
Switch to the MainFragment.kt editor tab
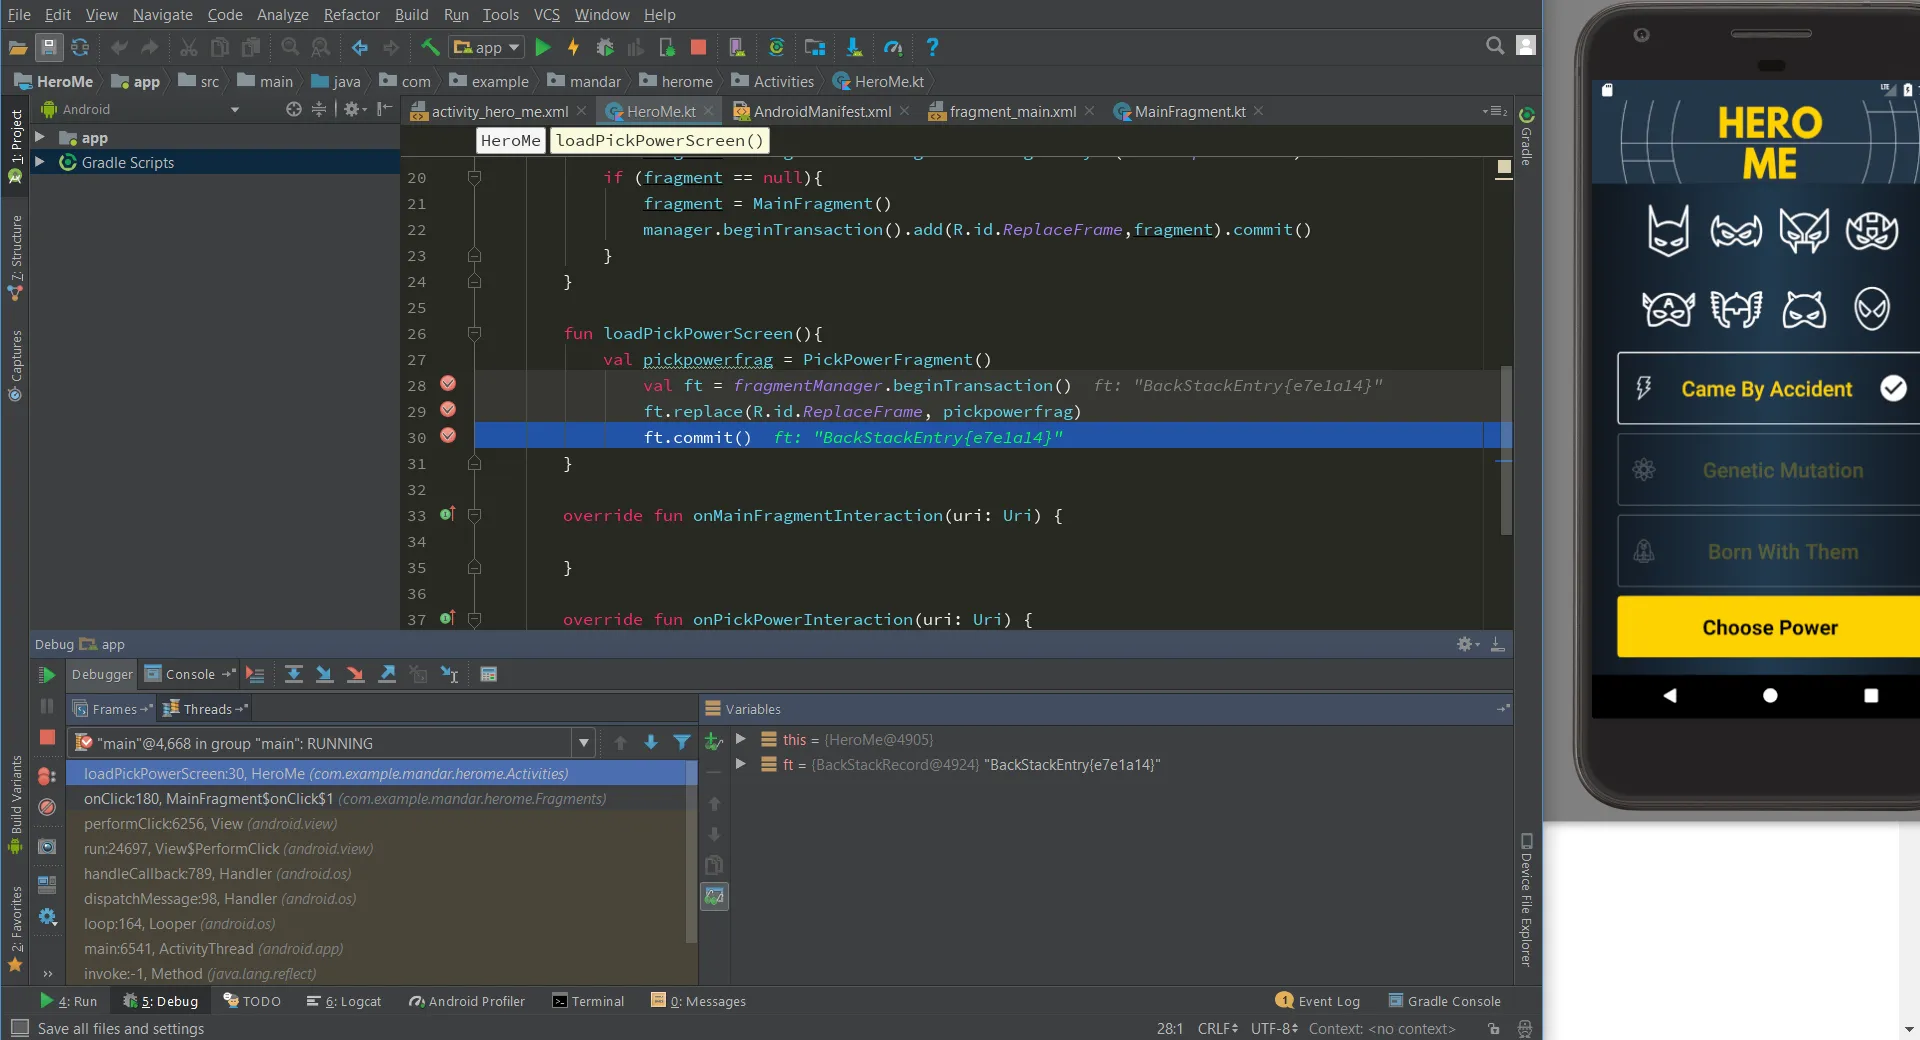1188,111
